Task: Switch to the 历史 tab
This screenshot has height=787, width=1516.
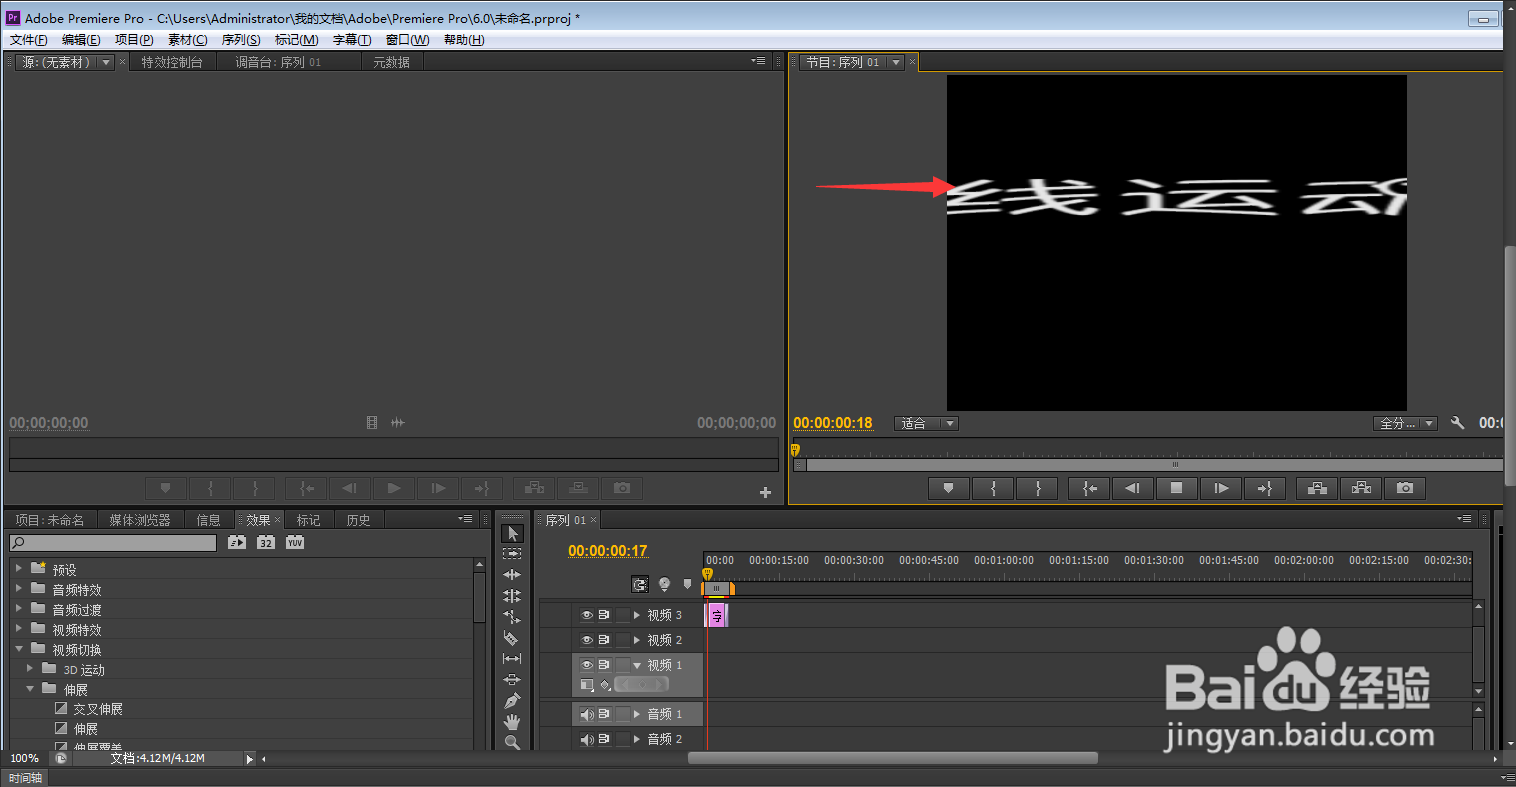Action: coord(358,520)
